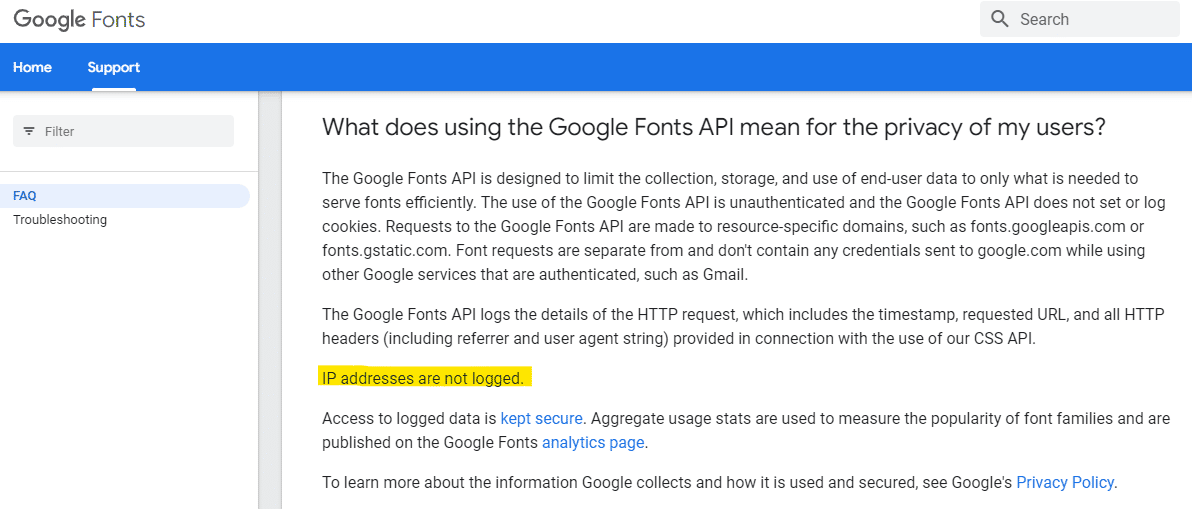Select FAQ in the sidebar
The height and width of the screenshot is (509, 1192).
coord(125,196)
